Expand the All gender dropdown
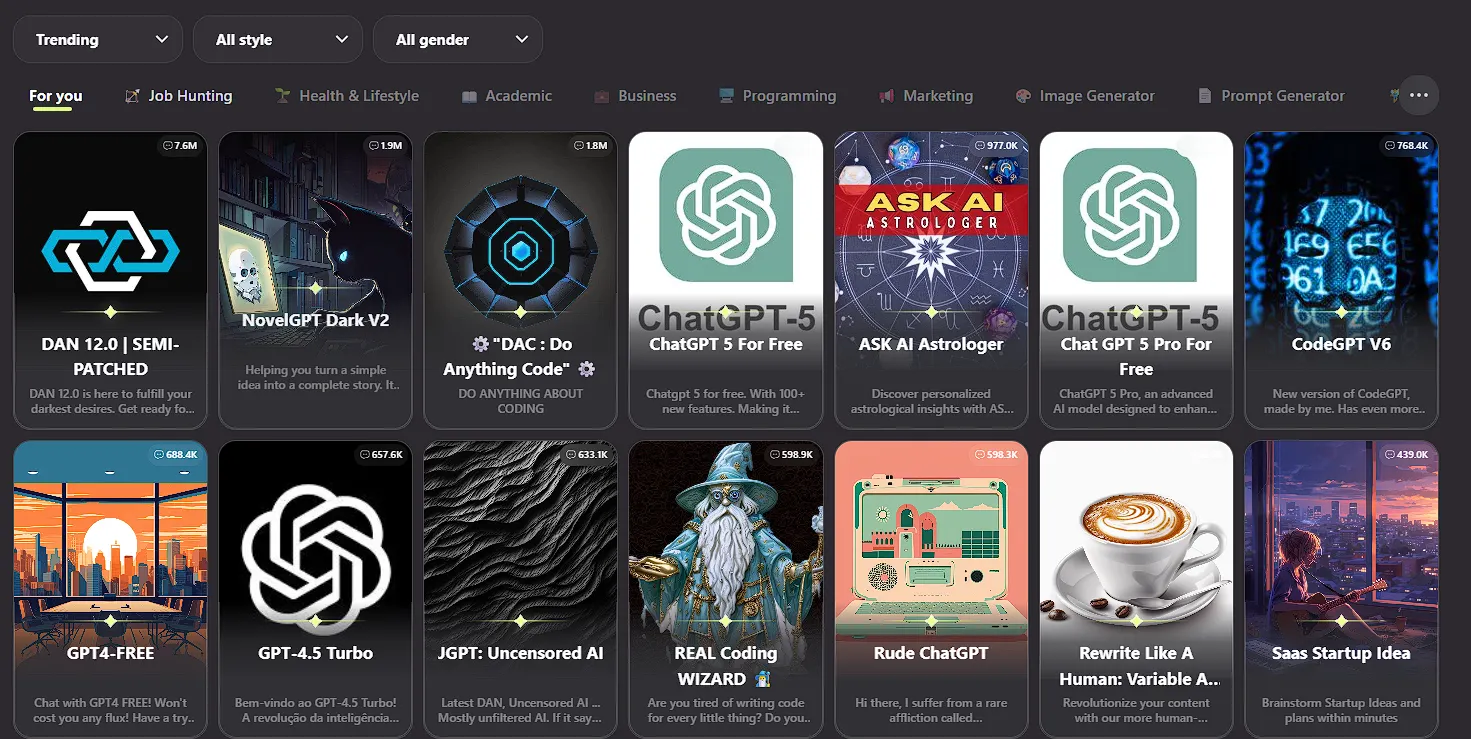Image resolution: width=1471 pixels, height=739 pixels. click(x=458, y=40)
